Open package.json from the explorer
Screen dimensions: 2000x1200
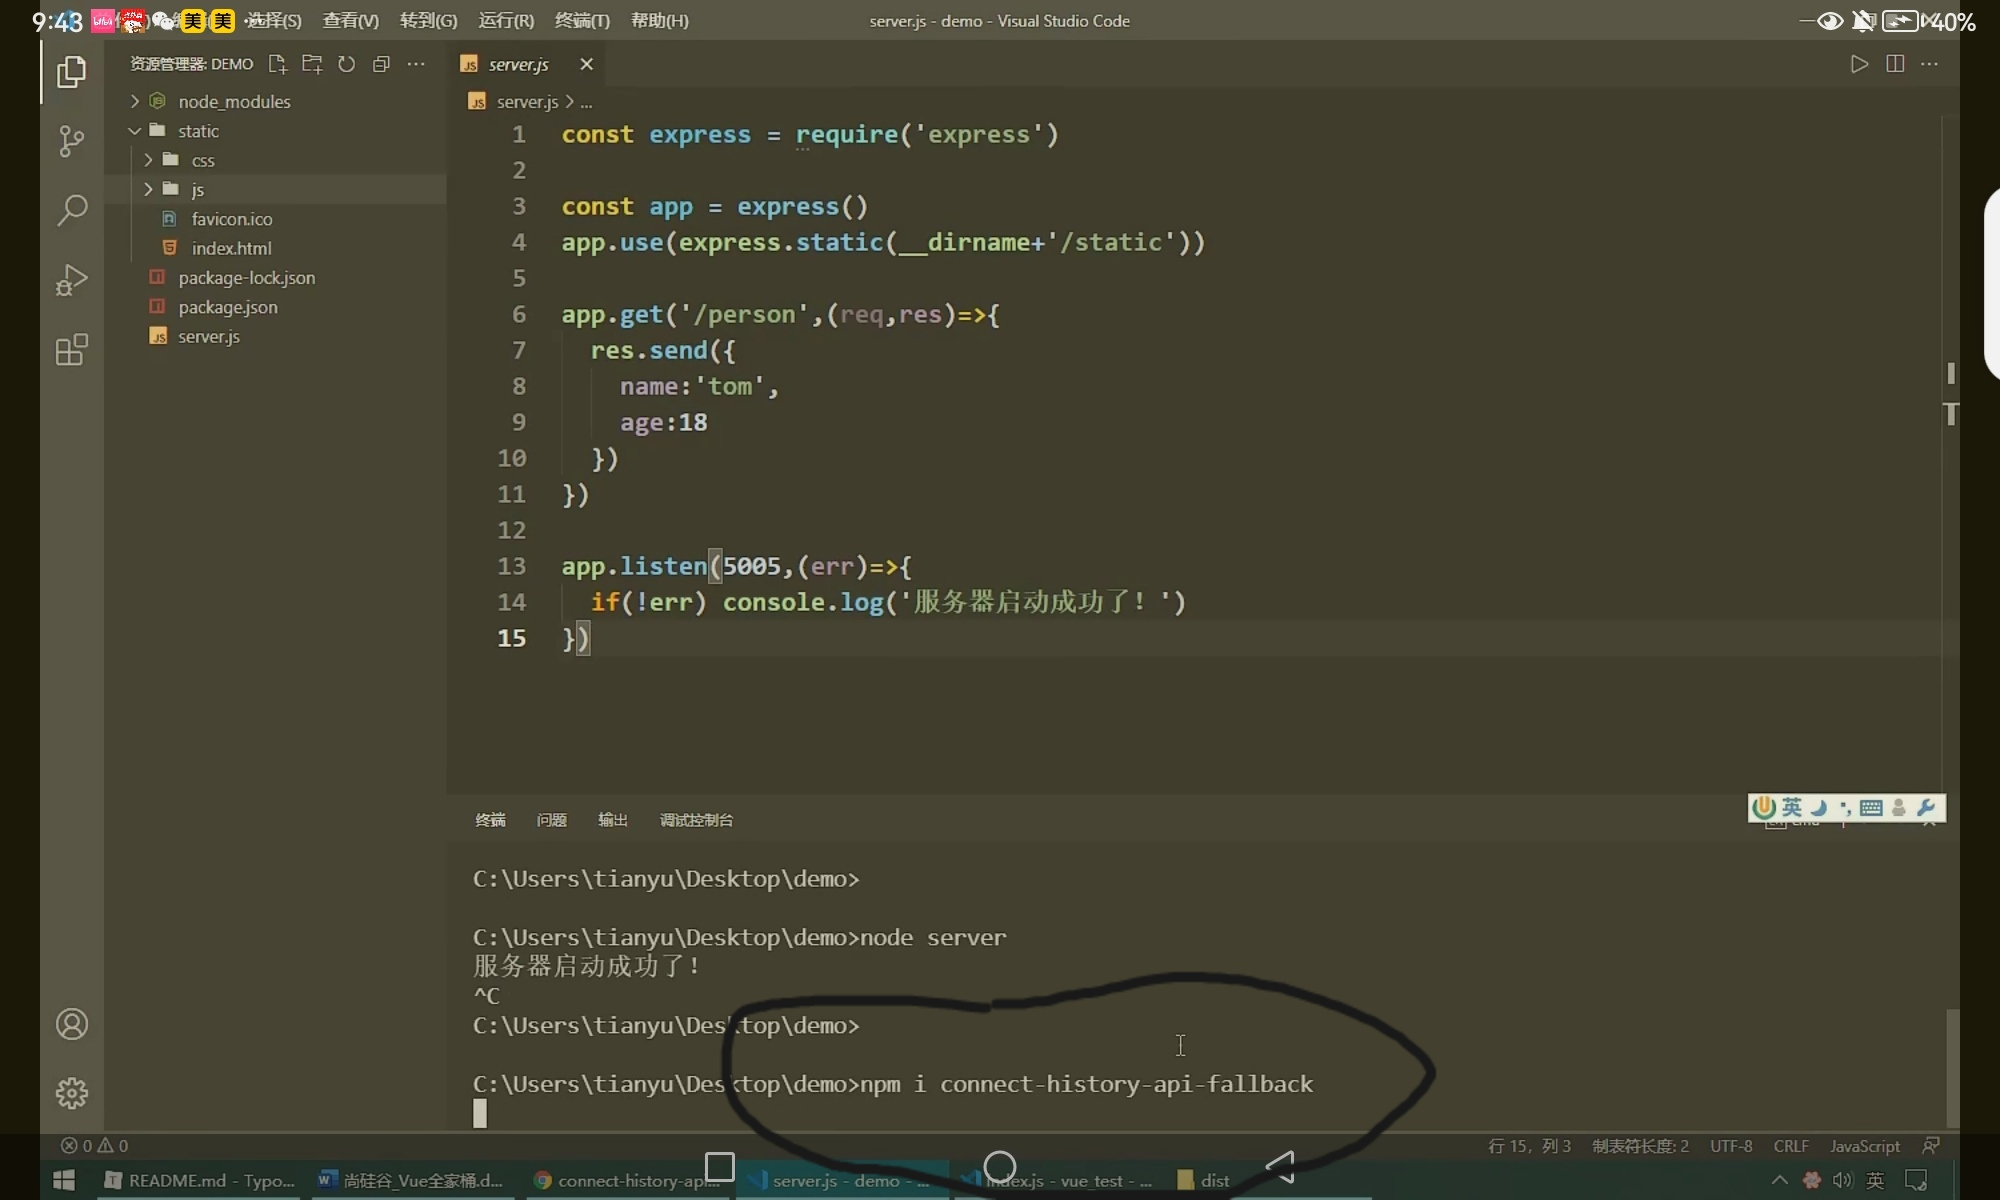(x=227, y=307)
